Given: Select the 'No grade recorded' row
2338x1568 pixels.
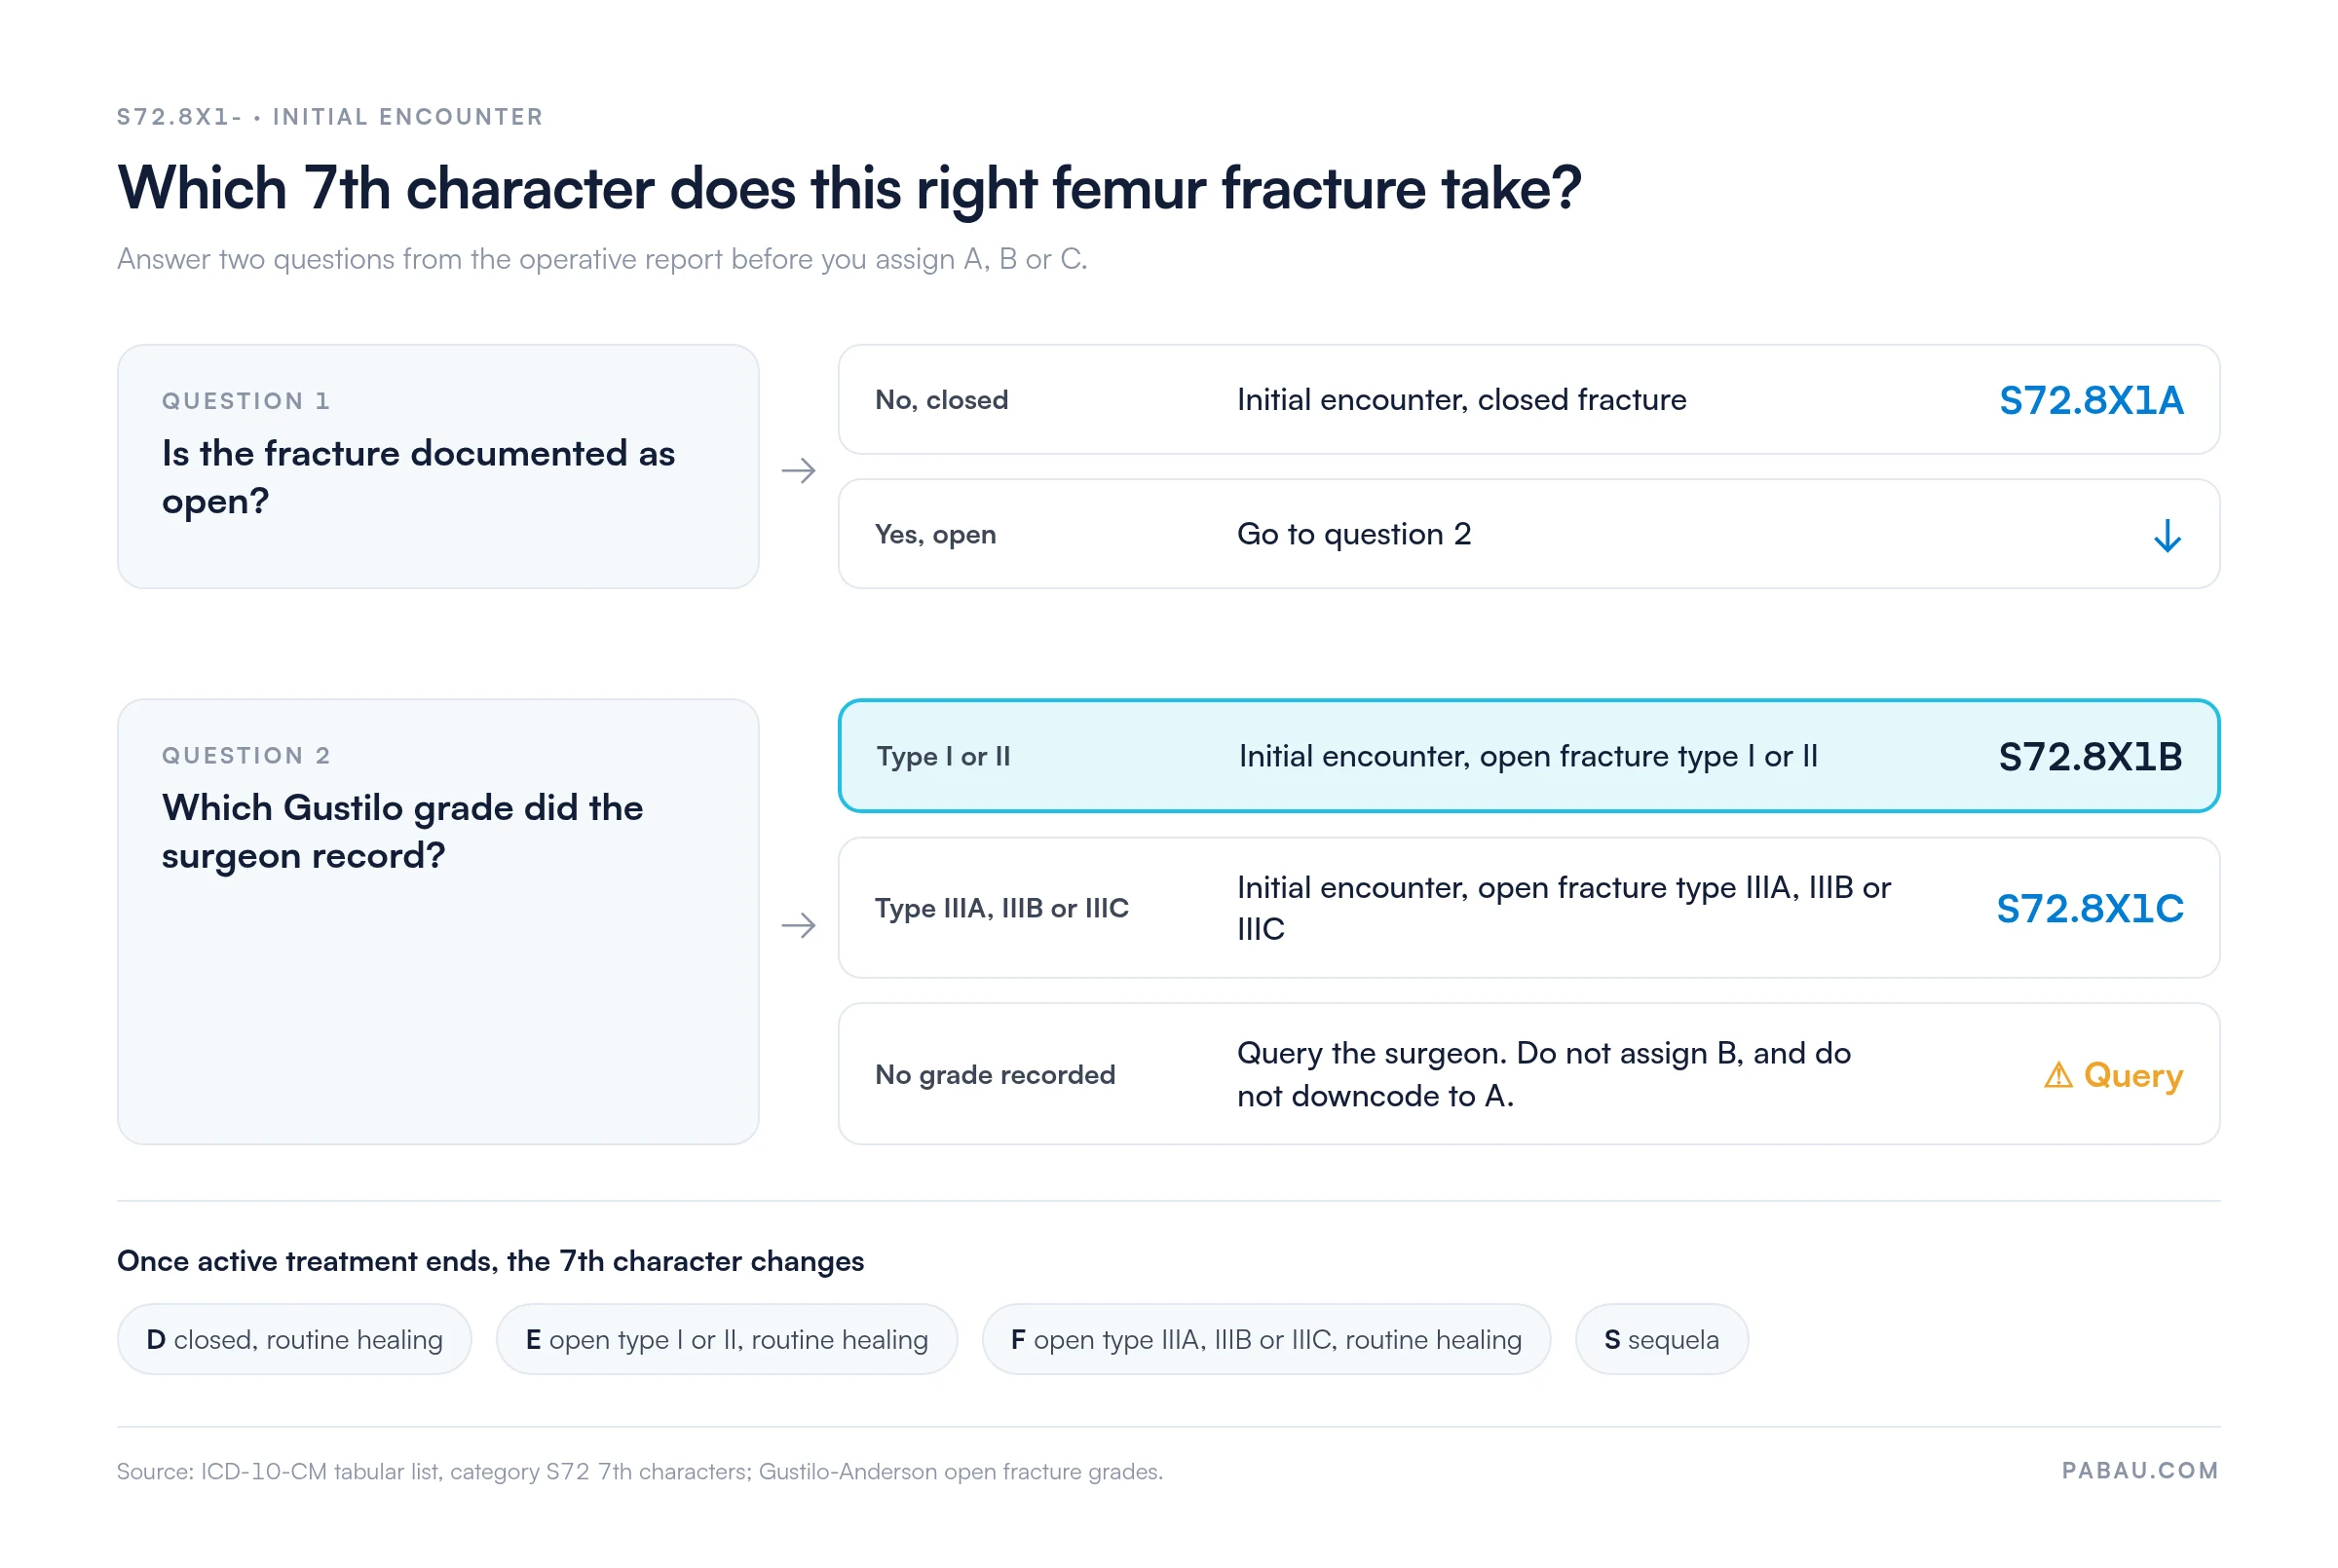Looking at the screenshot, I should [x=1528, y=1075].
